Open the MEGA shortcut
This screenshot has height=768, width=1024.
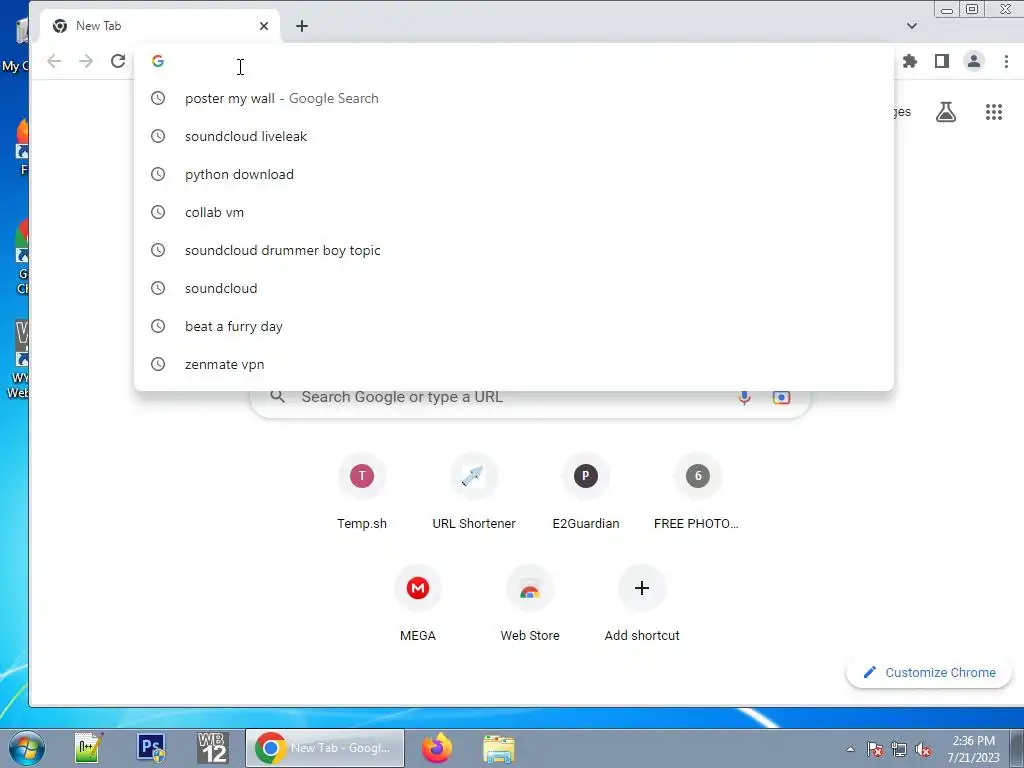coord(418,603)
